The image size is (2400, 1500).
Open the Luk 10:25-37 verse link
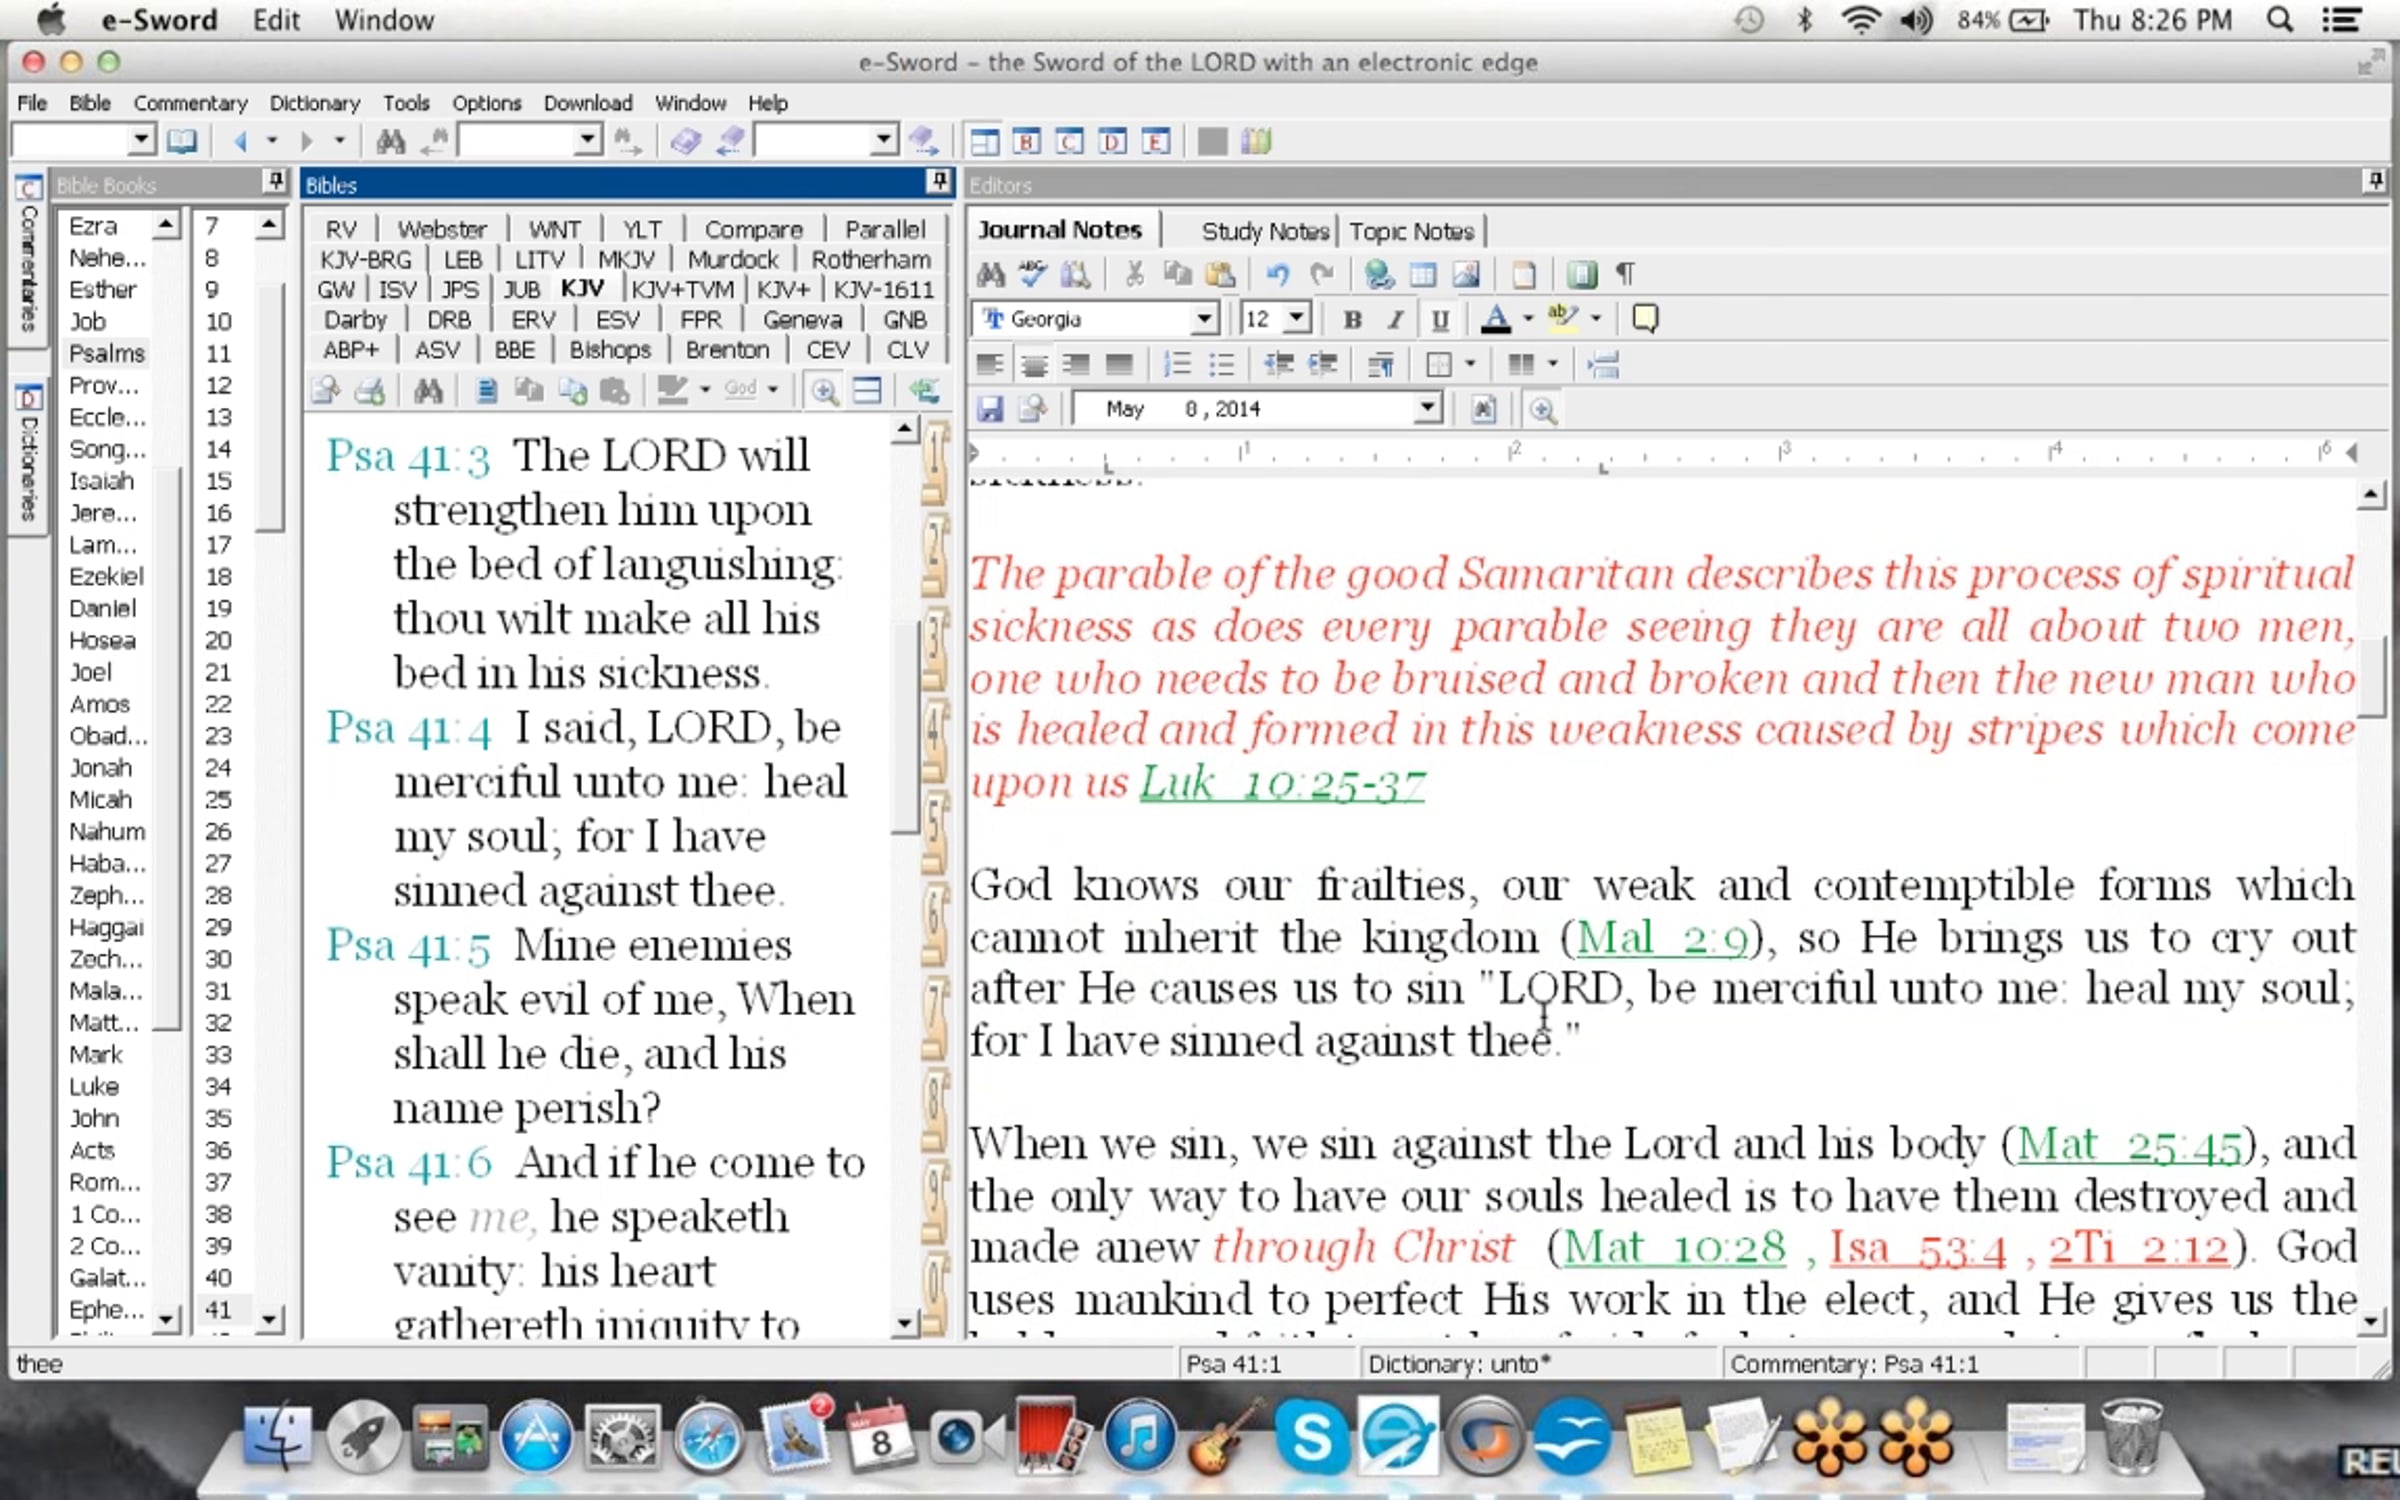[x=1282, y=784]
